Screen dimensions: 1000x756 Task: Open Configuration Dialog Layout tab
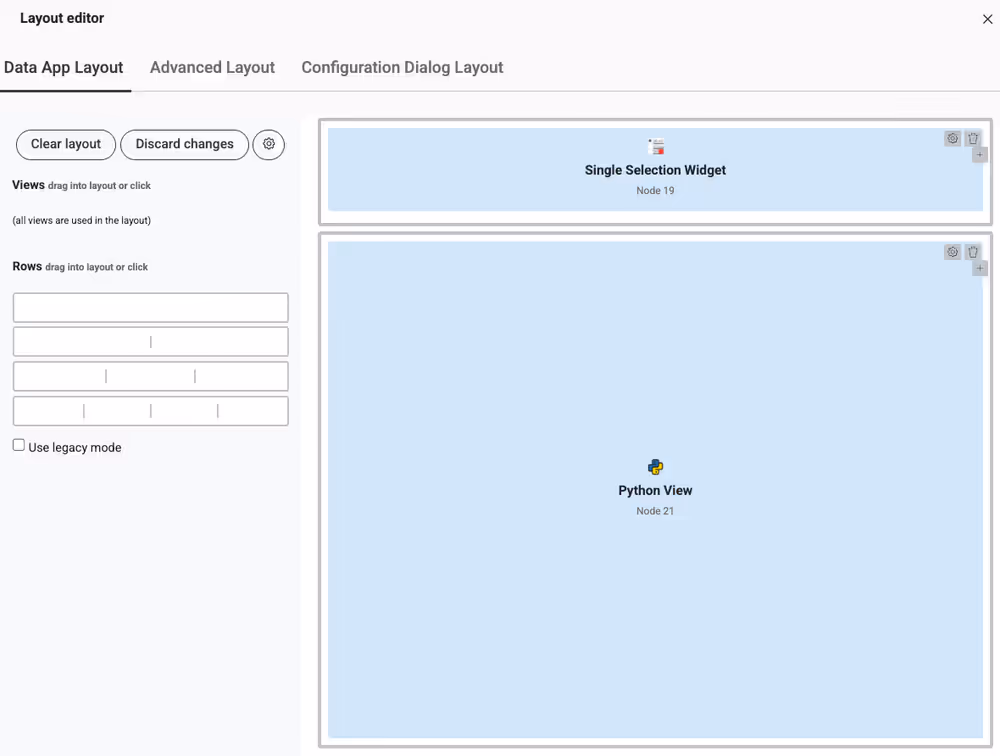(x=402, y=68)
